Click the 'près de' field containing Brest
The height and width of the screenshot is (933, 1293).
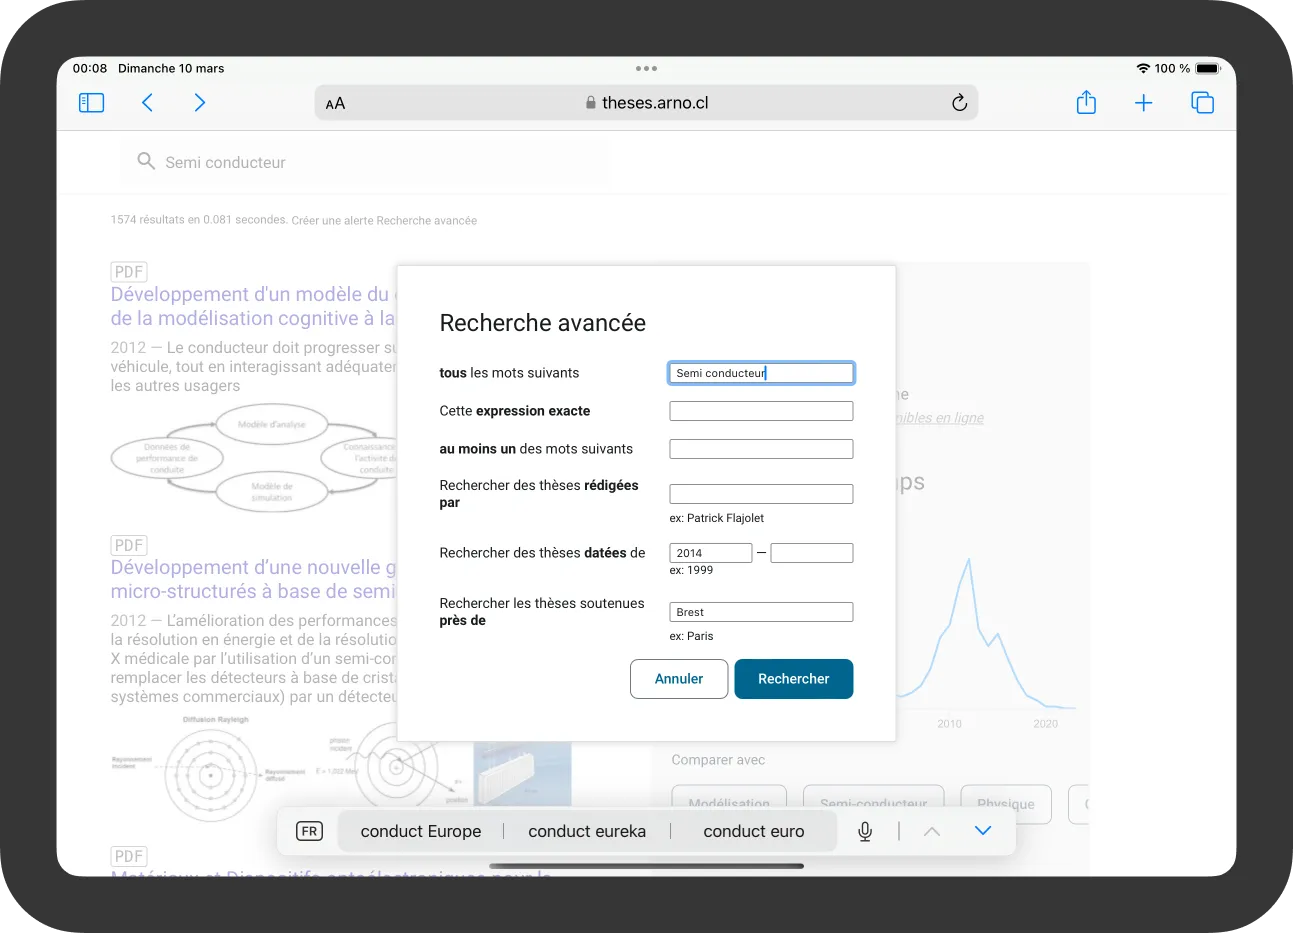coord(761,612)
